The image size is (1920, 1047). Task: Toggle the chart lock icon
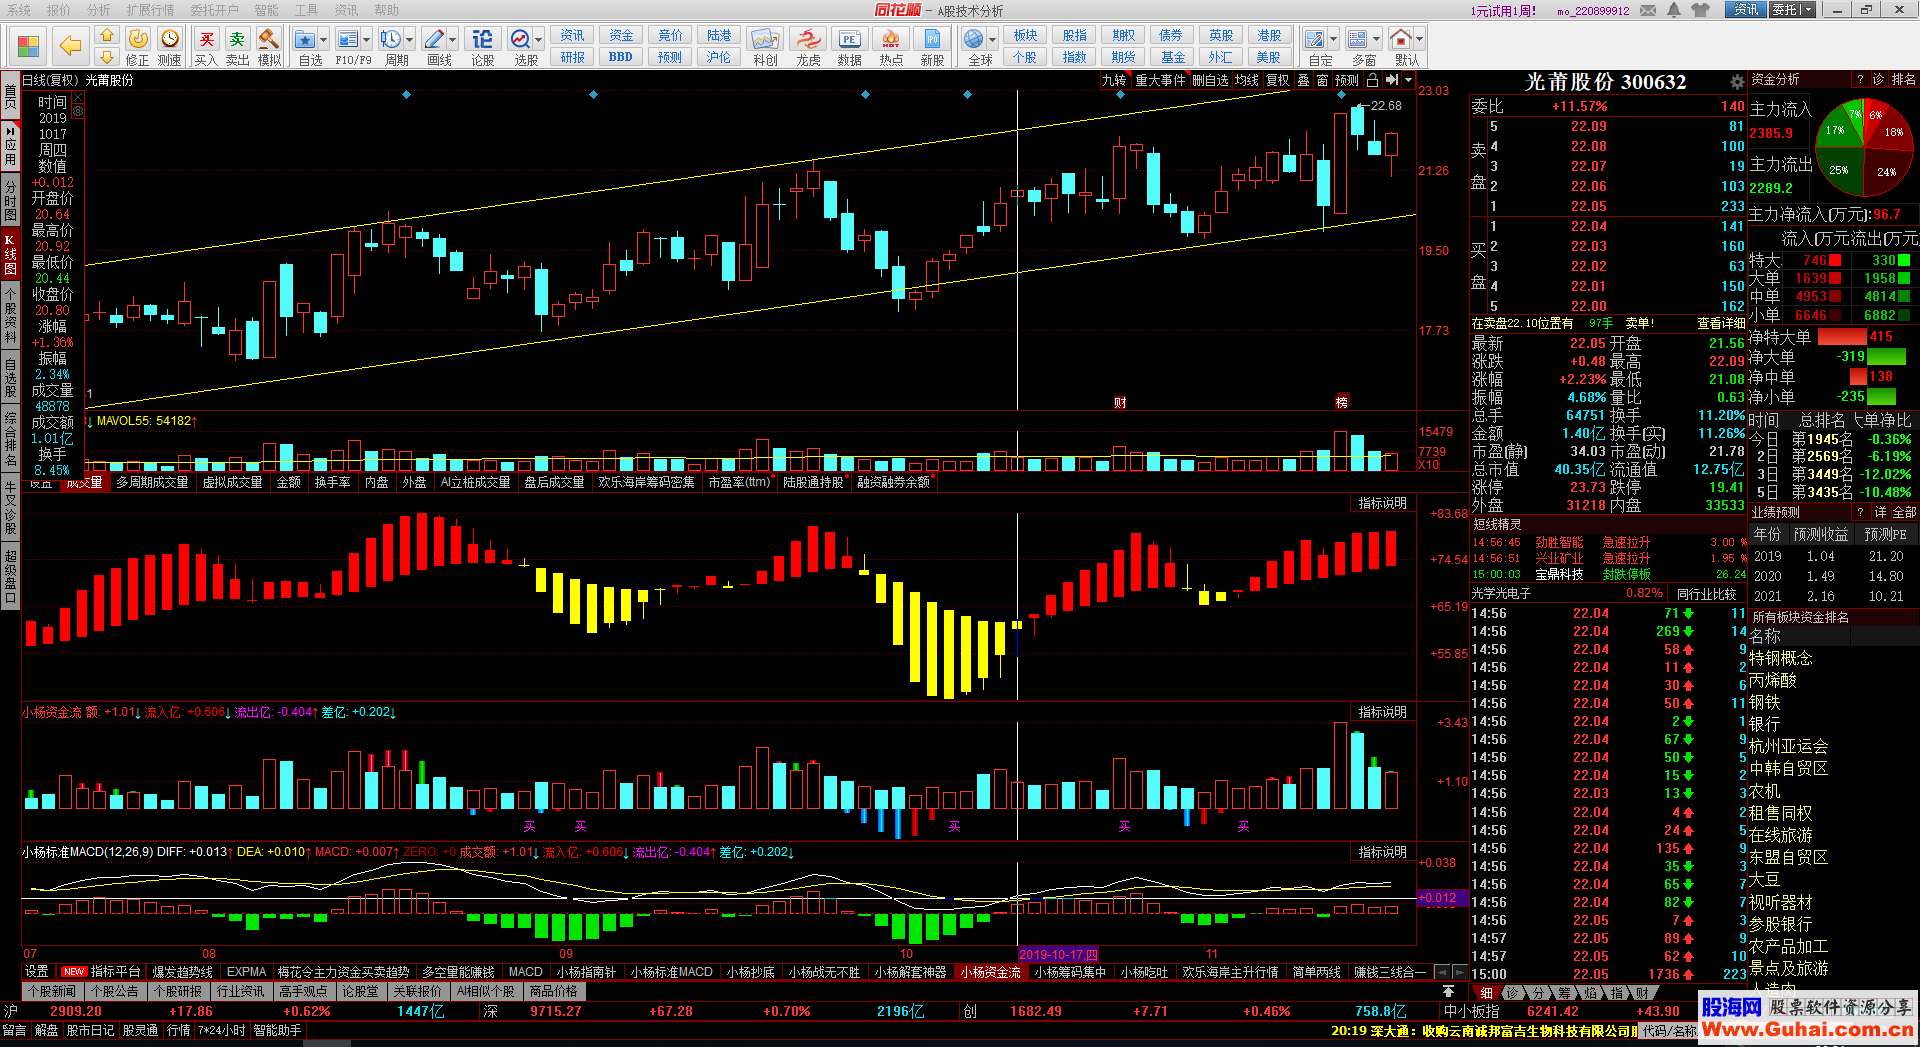1373,80
